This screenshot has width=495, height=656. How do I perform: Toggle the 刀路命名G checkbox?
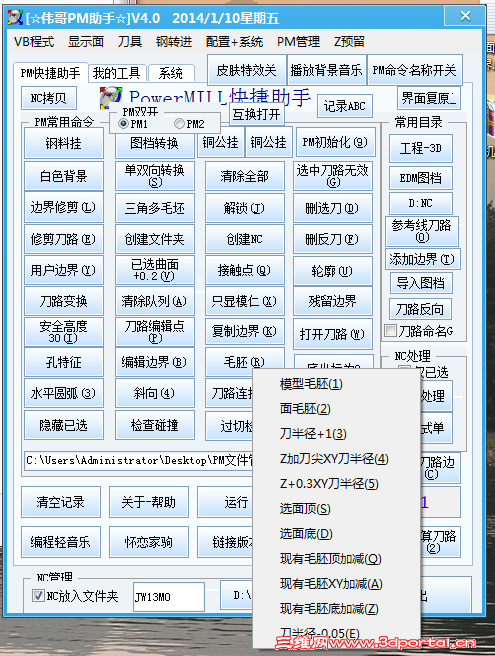coord(390,331)
